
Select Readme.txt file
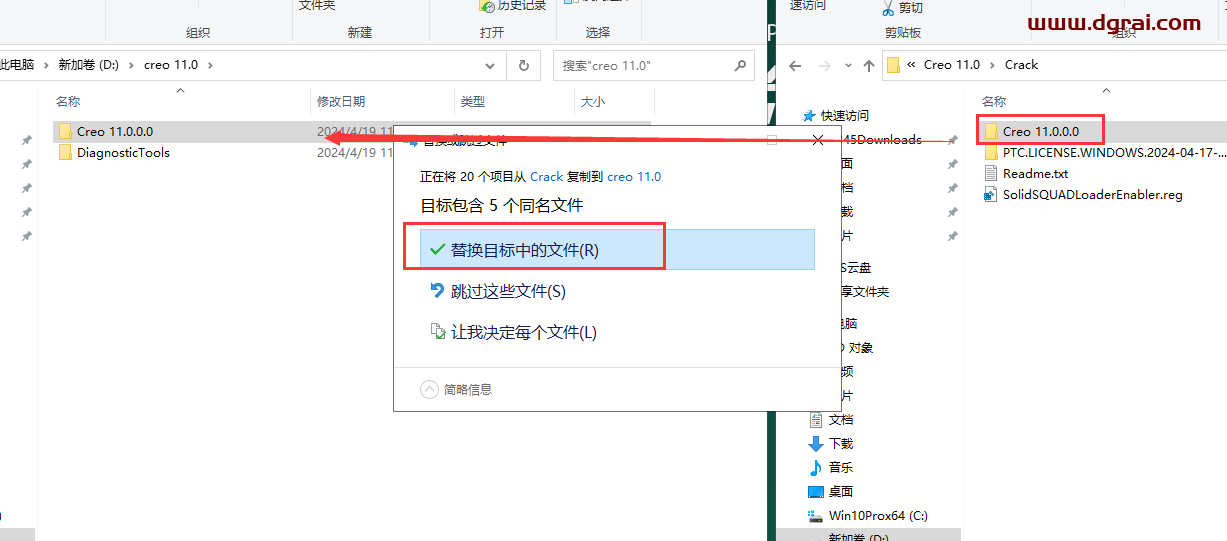1026,173
